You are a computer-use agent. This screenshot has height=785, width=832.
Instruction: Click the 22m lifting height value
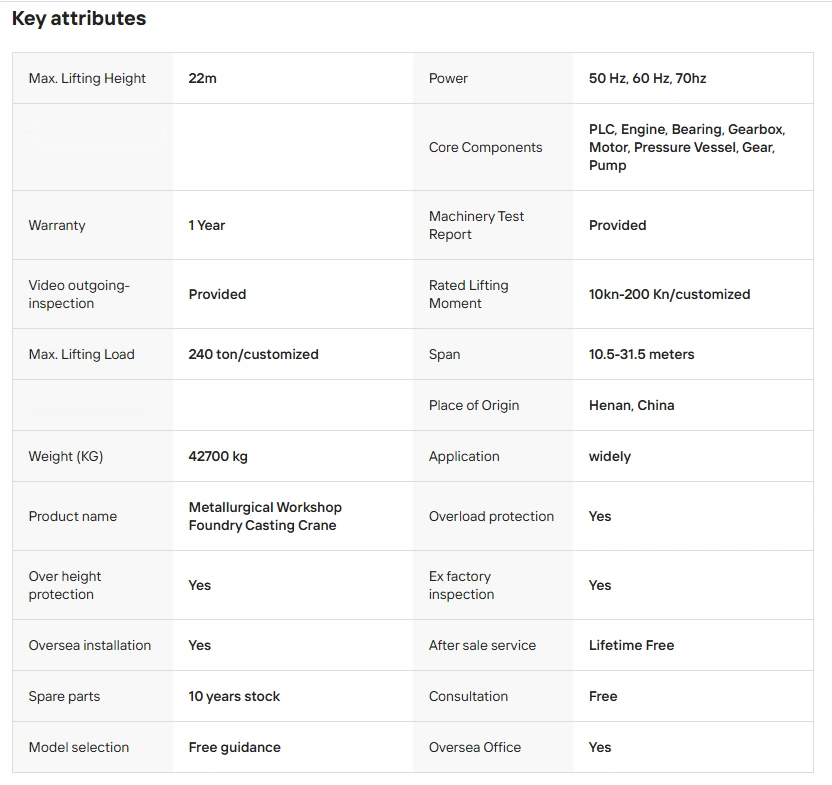202,78
